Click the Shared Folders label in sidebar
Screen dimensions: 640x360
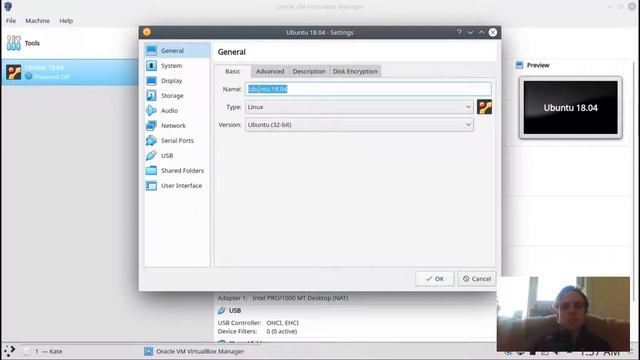coord(182,171)
